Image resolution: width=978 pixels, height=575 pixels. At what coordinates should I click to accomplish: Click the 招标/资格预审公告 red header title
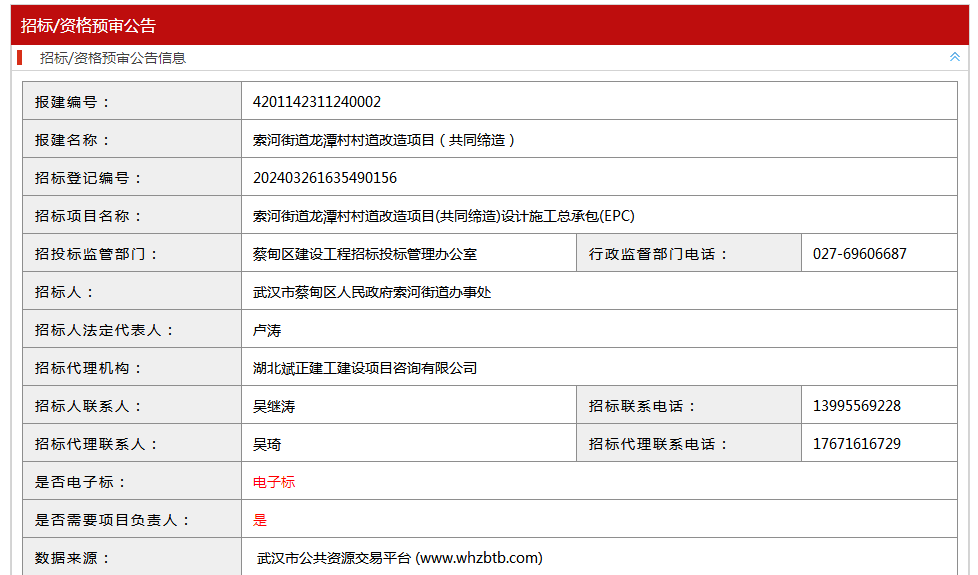(x=89, y=26)
